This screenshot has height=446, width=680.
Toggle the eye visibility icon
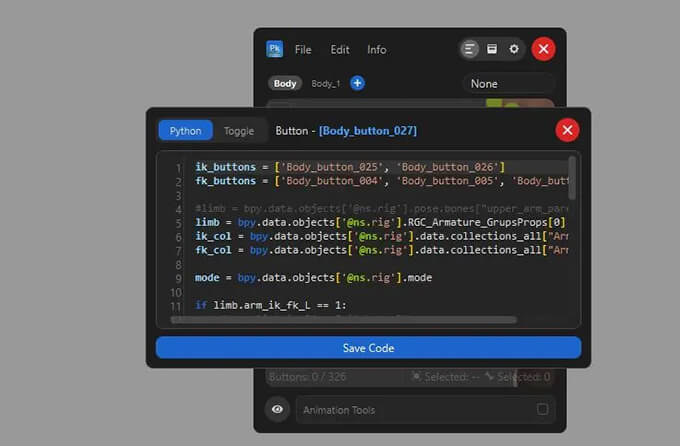point(278,409)
